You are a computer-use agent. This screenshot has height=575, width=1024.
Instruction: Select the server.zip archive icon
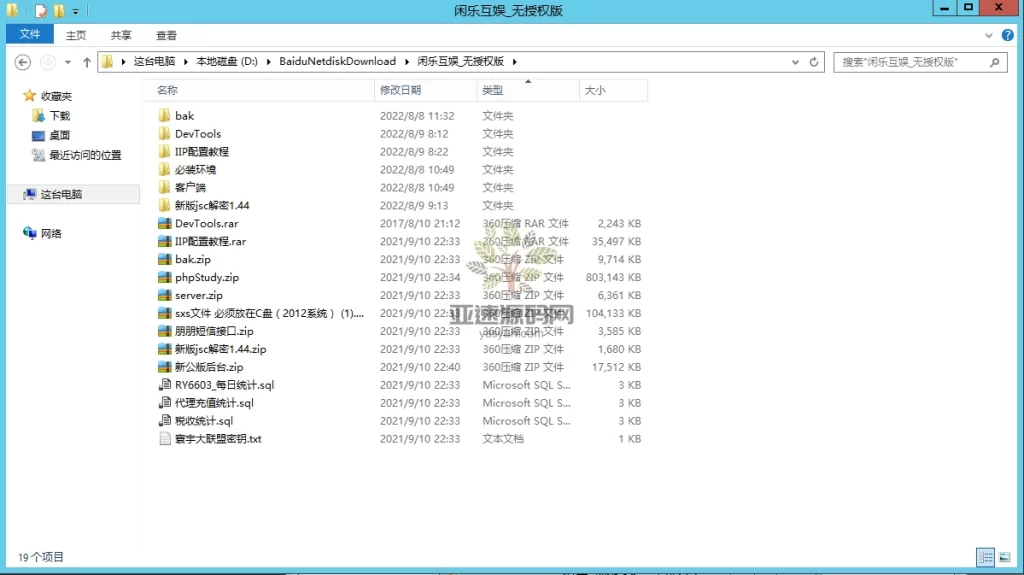(x=165, y=295)
